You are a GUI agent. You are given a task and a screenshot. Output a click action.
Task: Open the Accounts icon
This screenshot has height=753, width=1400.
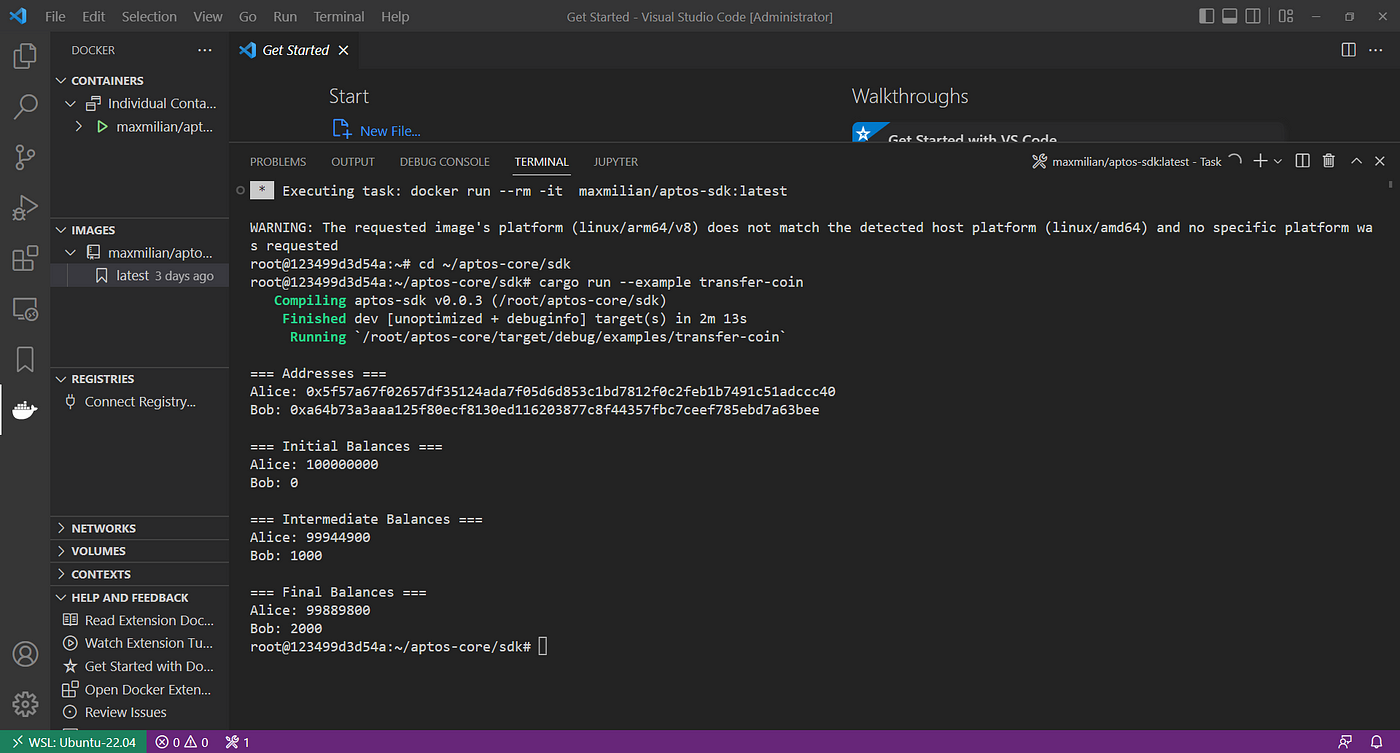25,654
